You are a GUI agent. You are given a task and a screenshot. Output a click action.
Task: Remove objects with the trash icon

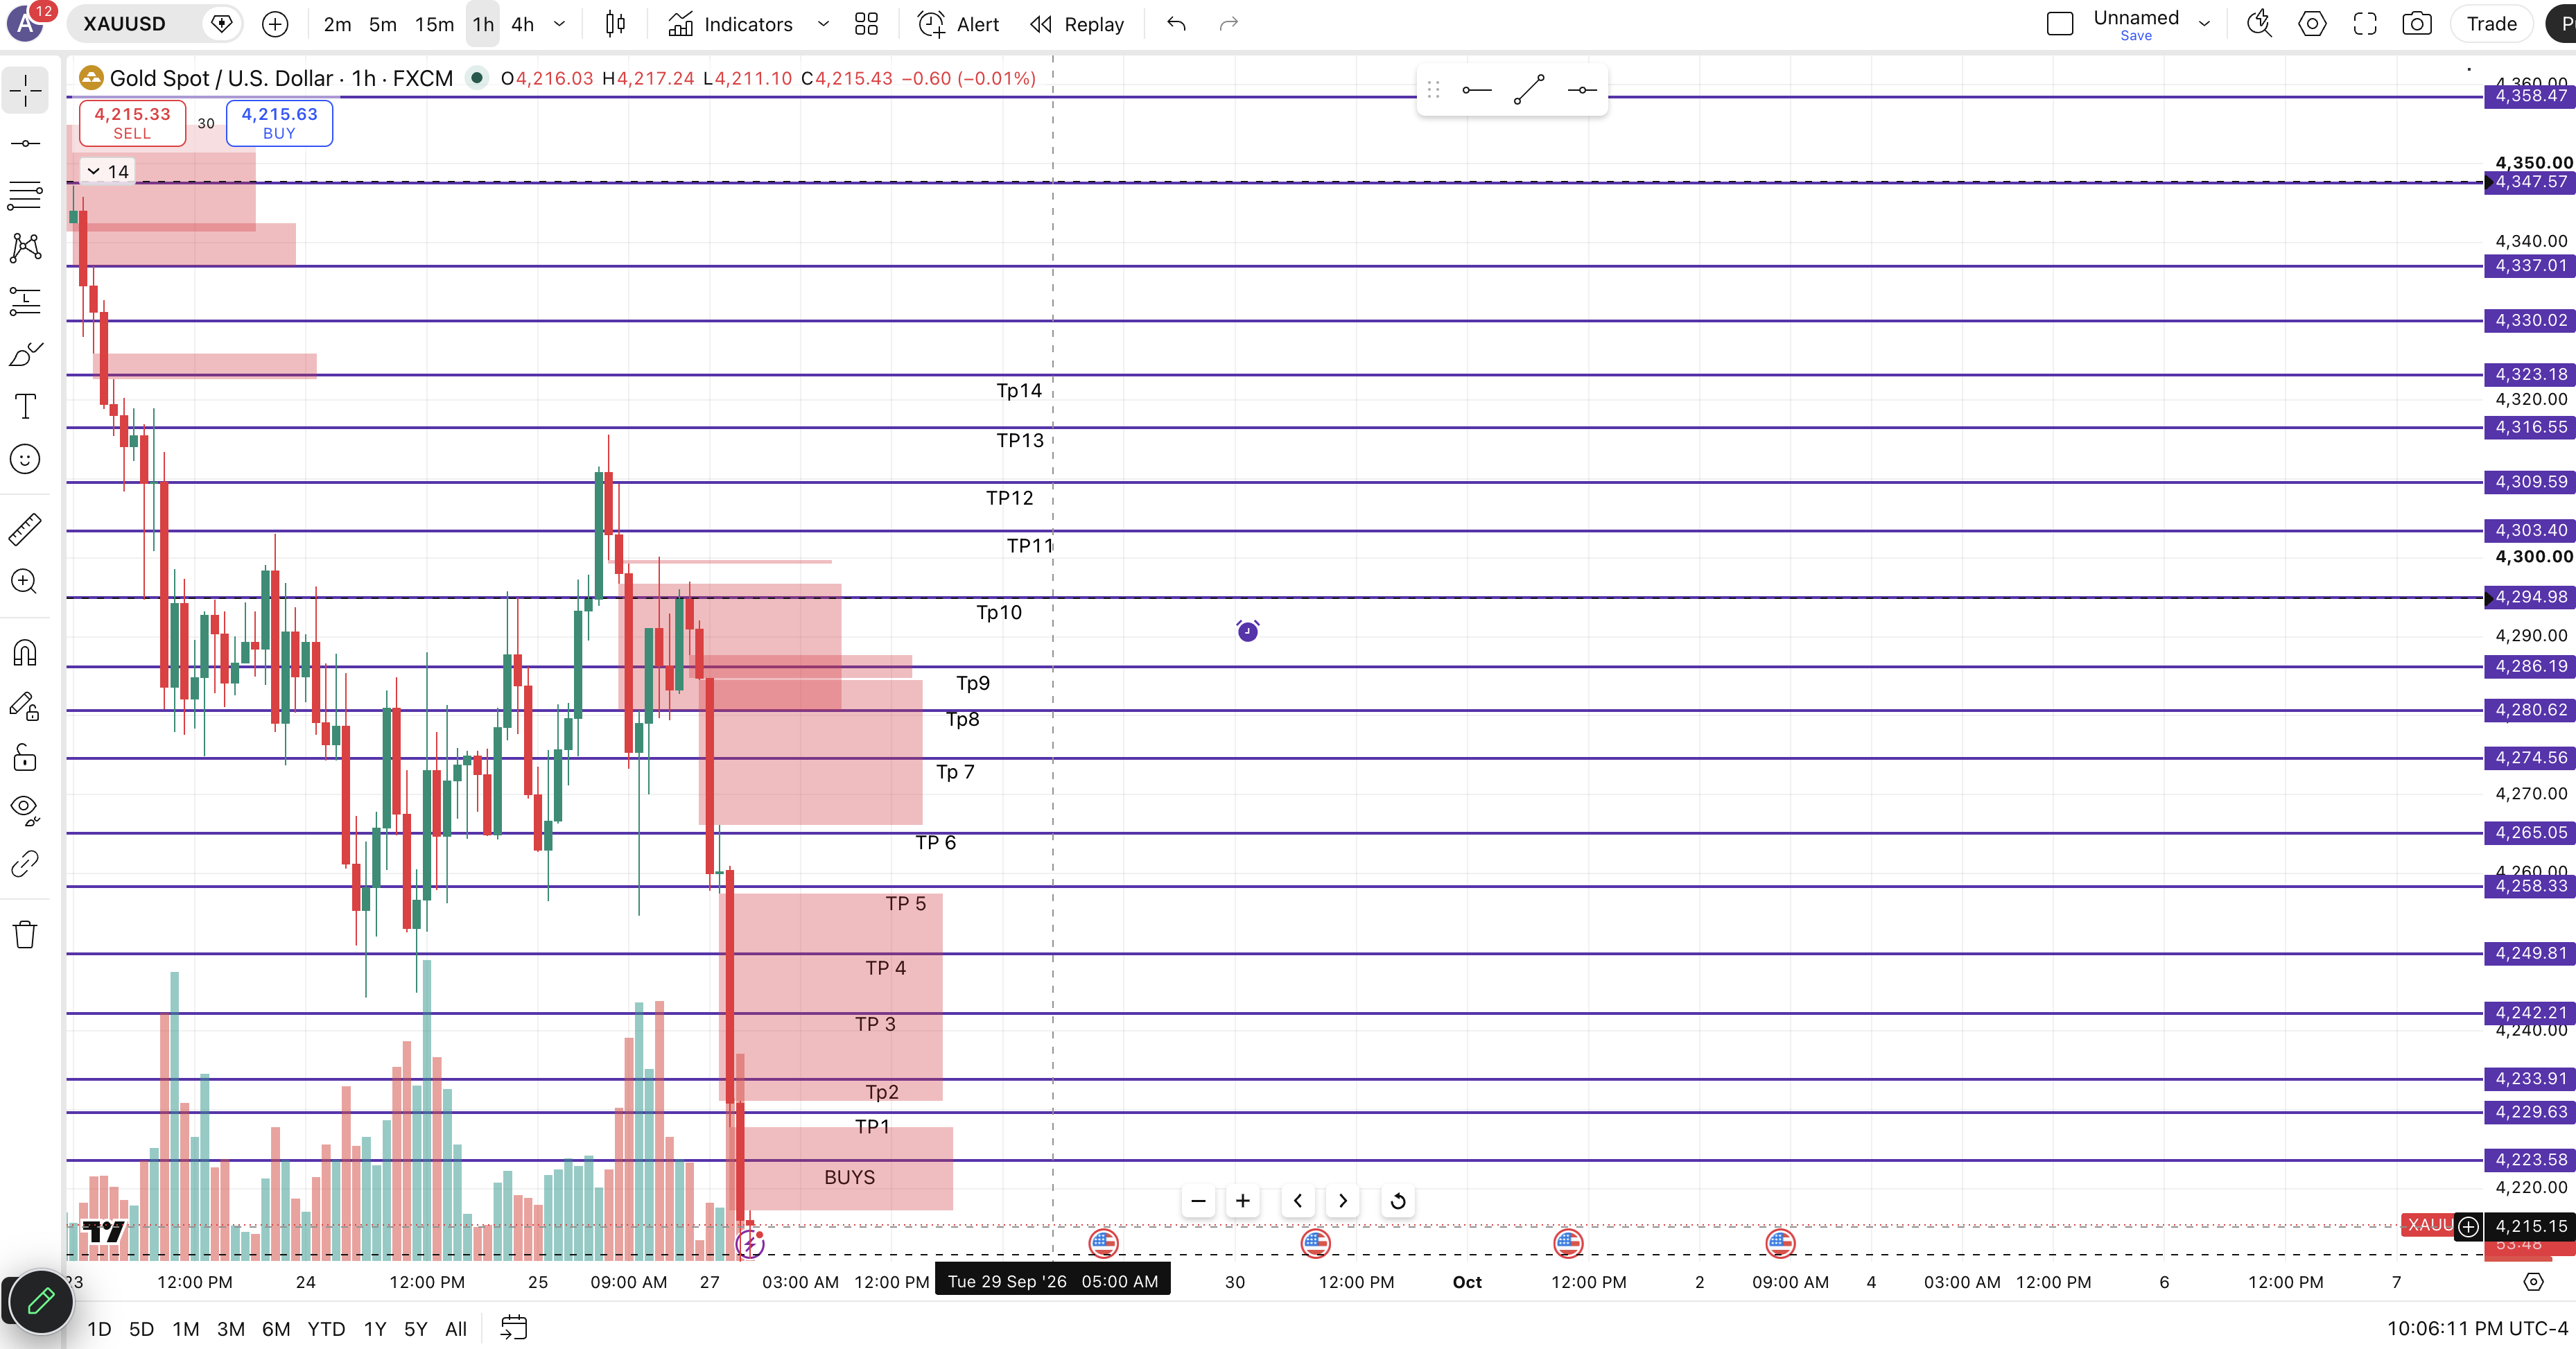(25, 935)
